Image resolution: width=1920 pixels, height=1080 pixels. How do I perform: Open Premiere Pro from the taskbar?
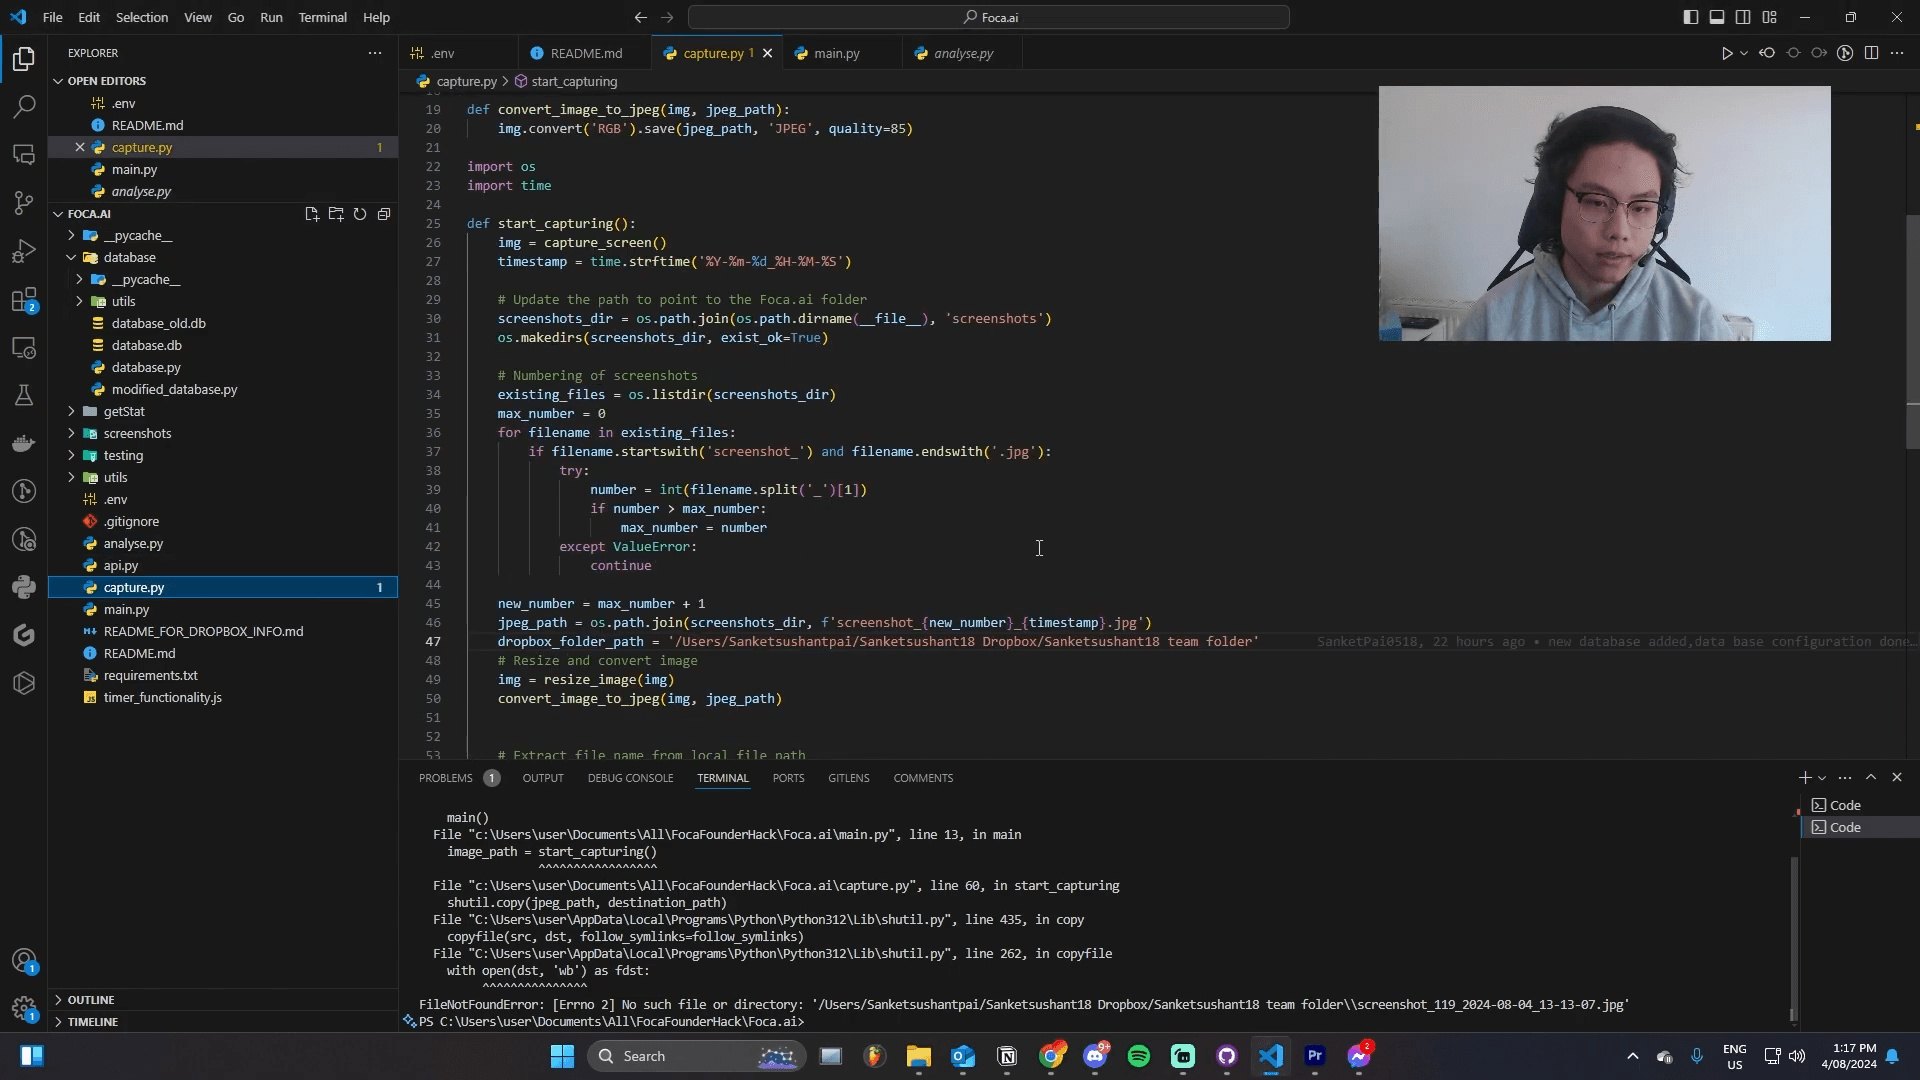(1314, 1056)
